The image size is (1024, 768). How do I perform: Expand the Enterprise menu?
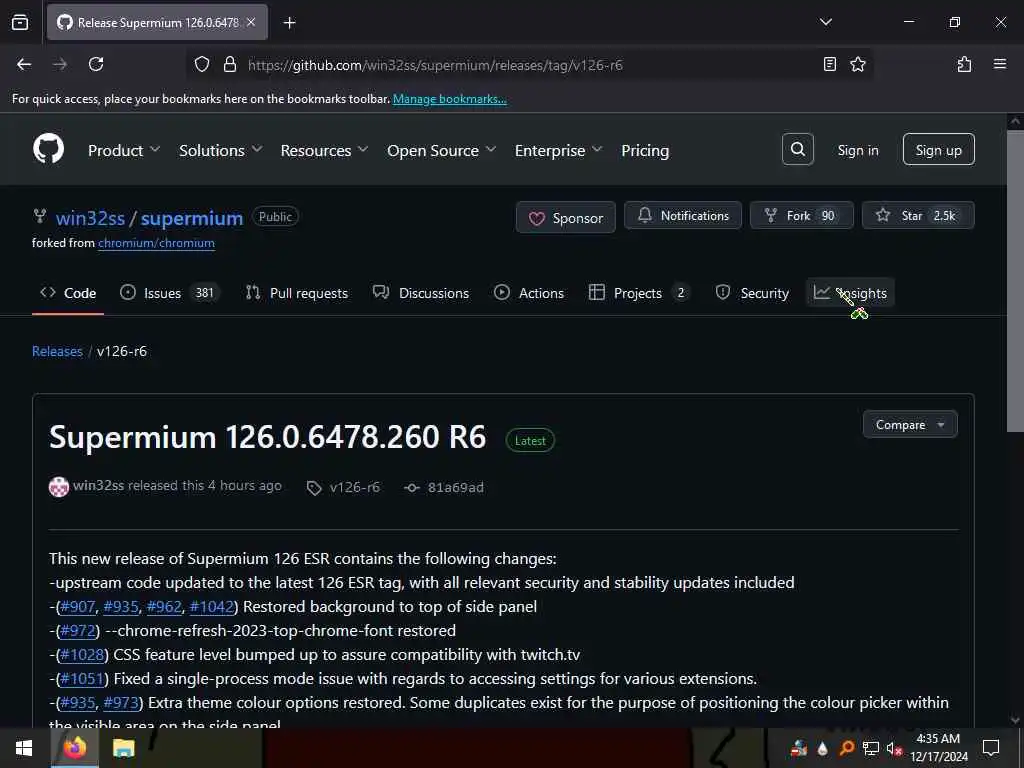coord(558,151)
